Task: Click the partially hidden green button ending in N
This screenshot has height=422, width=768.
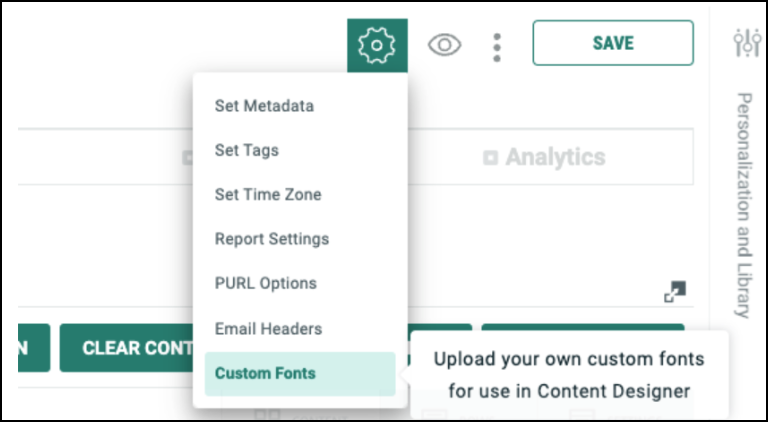Action: (20, 348)
